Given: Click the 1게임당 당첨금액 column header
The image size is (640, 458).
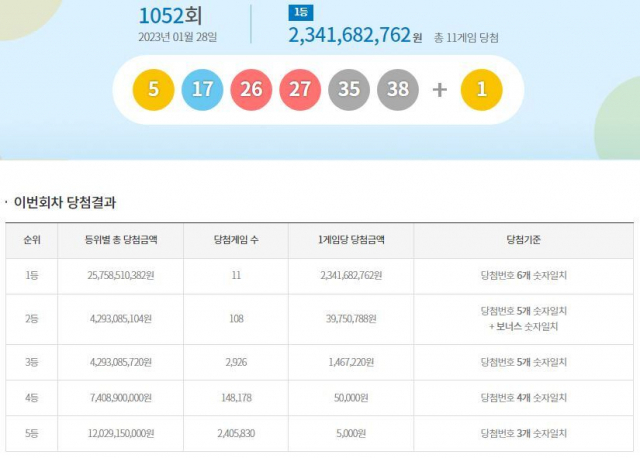Looking at the screenshot, I should [350, 240].
